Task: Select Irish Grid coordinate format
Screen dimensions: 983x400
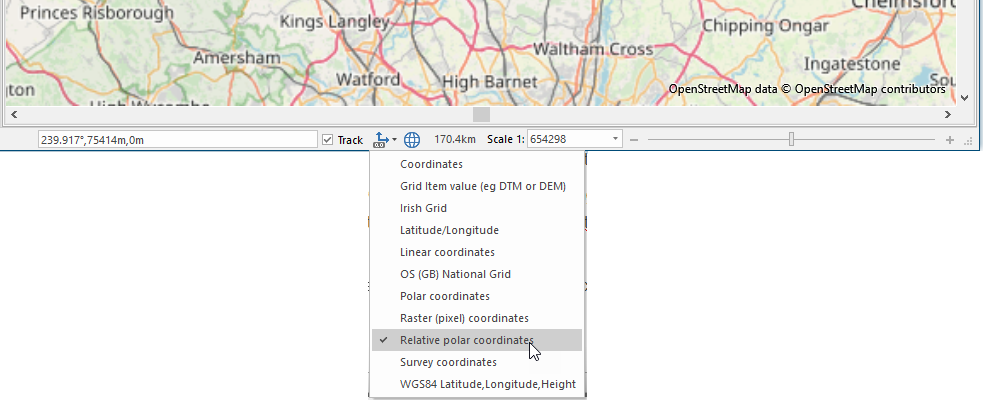Action: tap(423, 208)
